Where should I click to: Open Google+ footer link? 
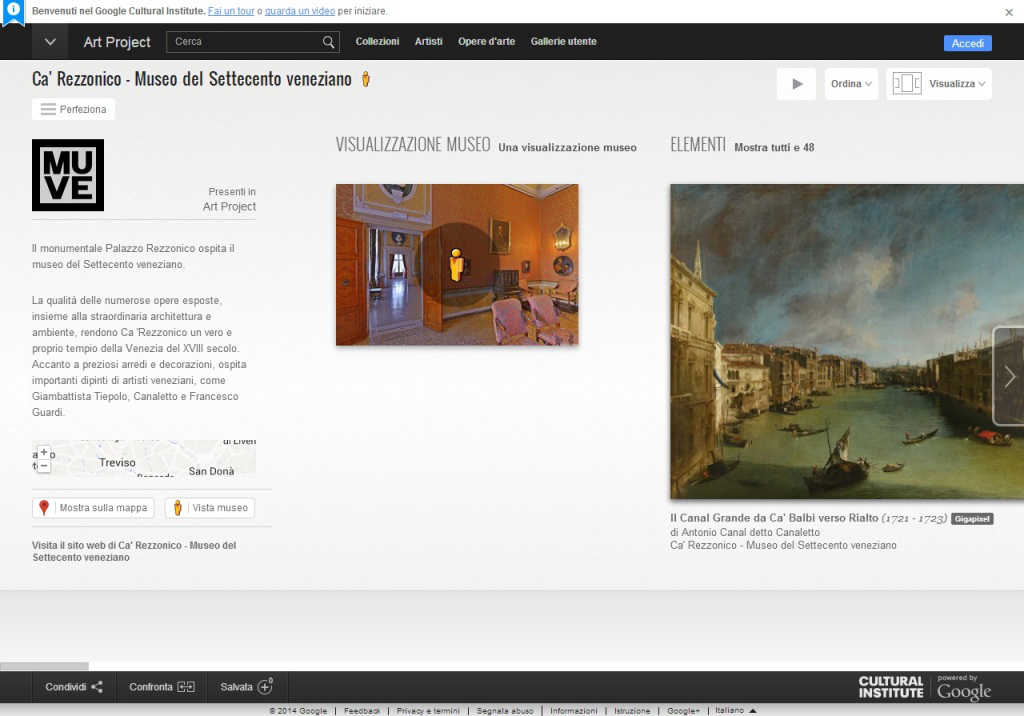(683, 711)
